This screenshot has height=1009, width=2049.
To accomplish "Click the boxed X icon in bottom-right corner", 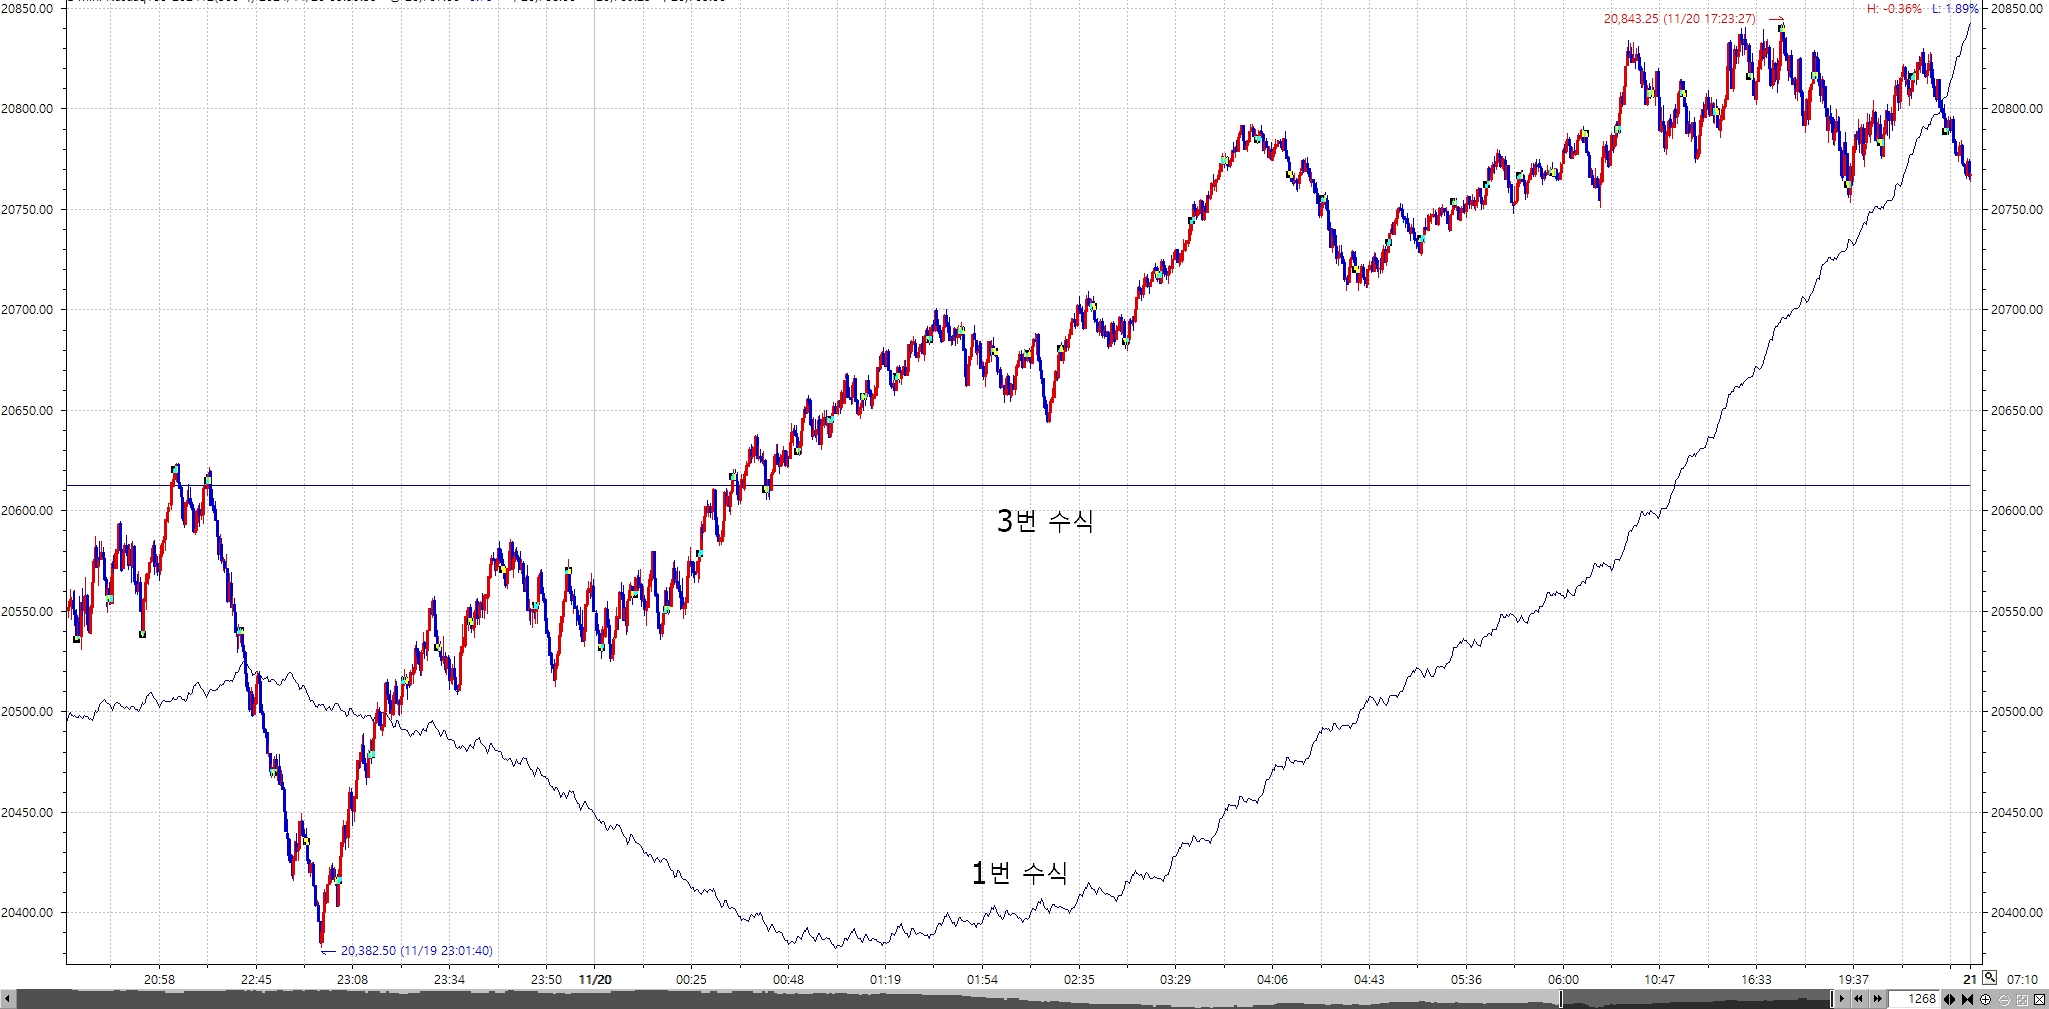I will pos(2038,999).
